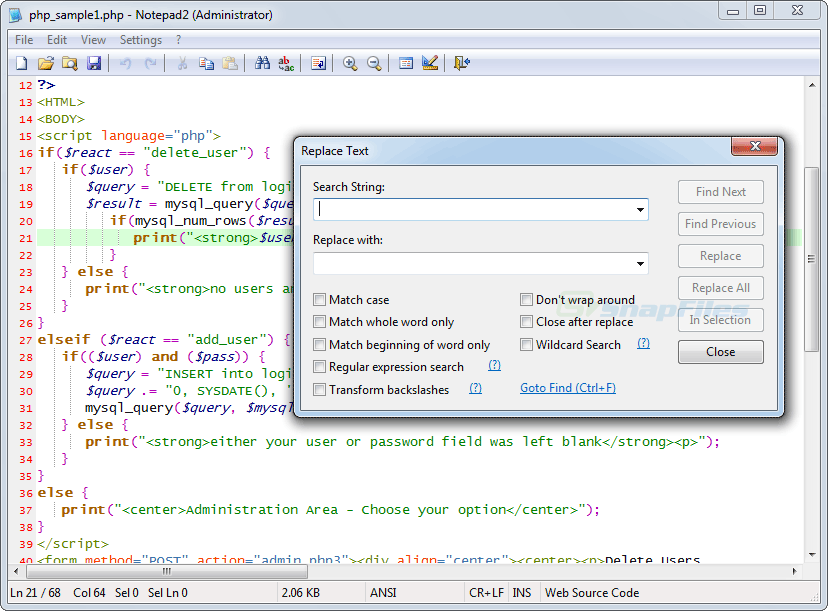Screen dimensions: 828x611
Task: Click the Paste clipboard icon
Action: click(x=230, y=63)
